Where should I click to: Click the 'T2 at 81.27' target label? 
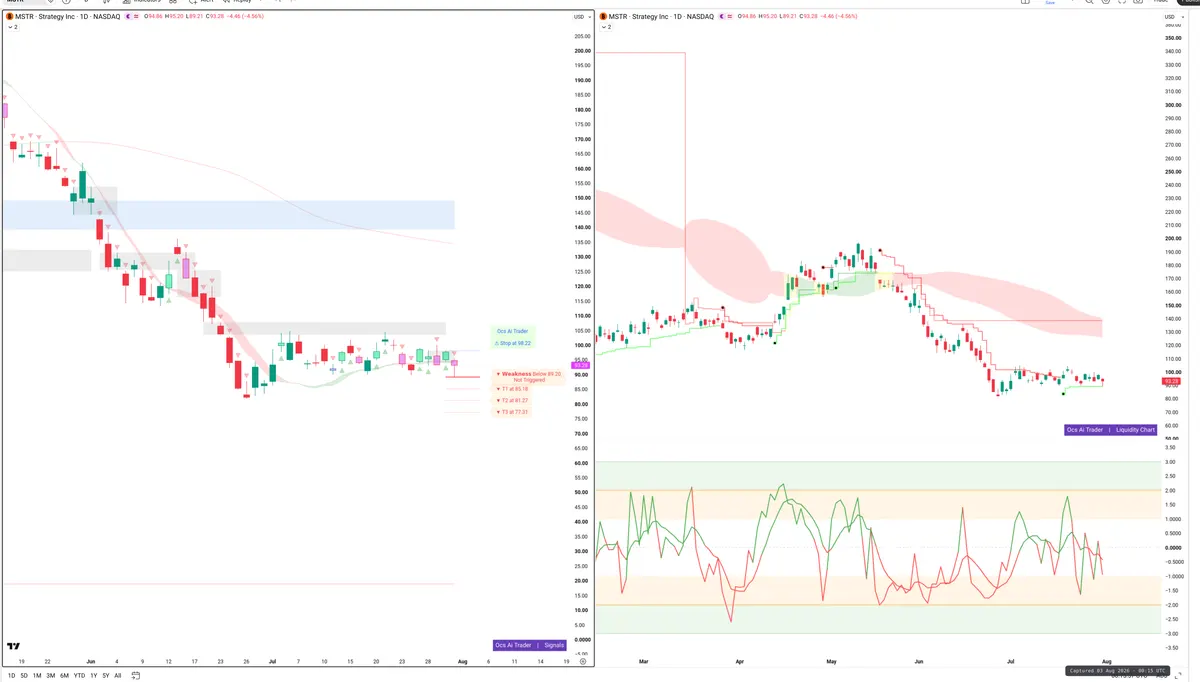513,400
